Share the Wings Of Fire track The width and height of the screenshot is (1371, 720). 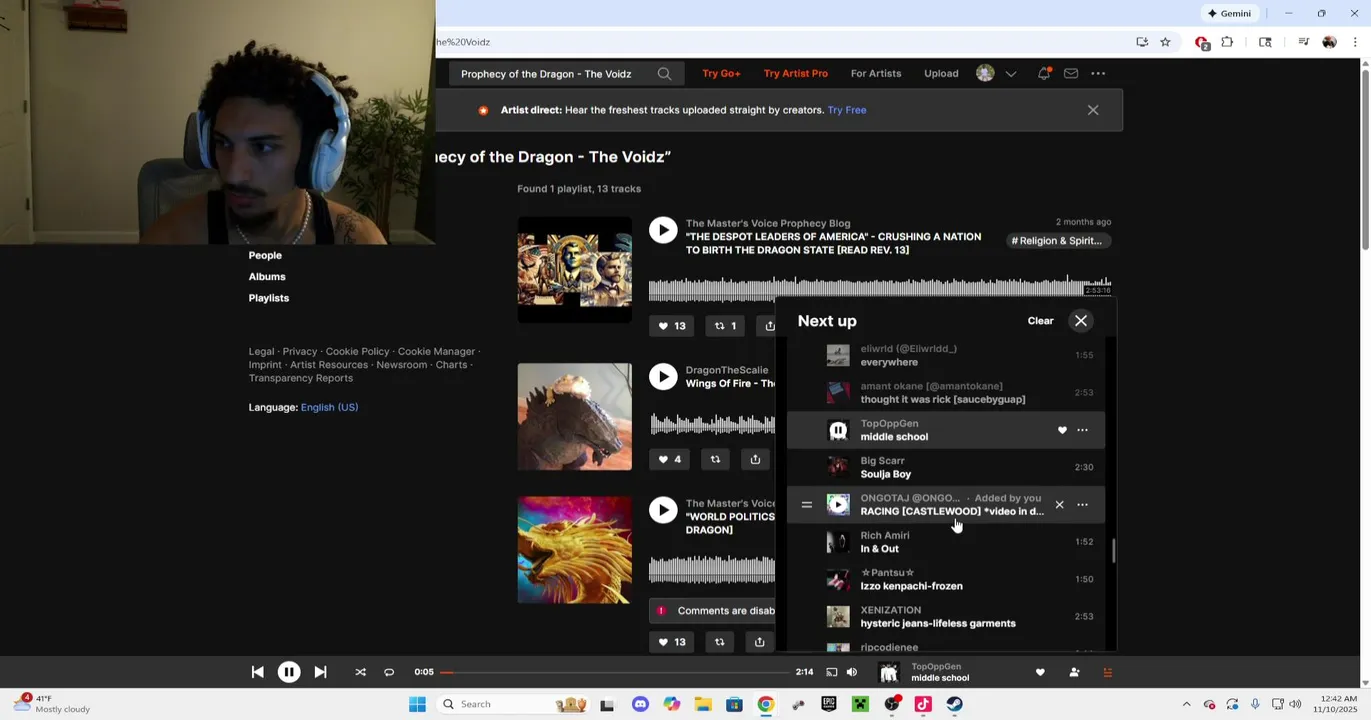(x=755, y=460)
